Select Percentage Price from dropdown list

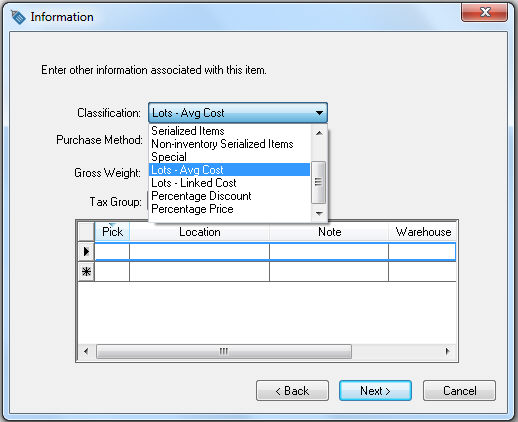192,209
